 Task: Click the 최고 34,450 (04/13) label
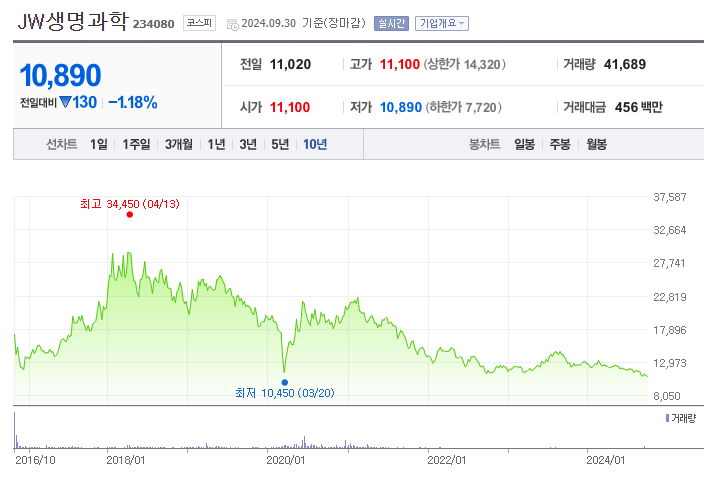[x=130, y=204]
